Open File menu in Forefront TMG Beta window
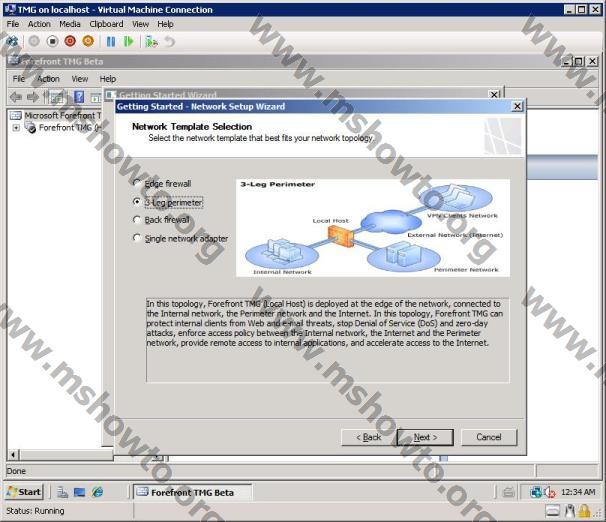This screenshot has width=606, height=522. 19,79
